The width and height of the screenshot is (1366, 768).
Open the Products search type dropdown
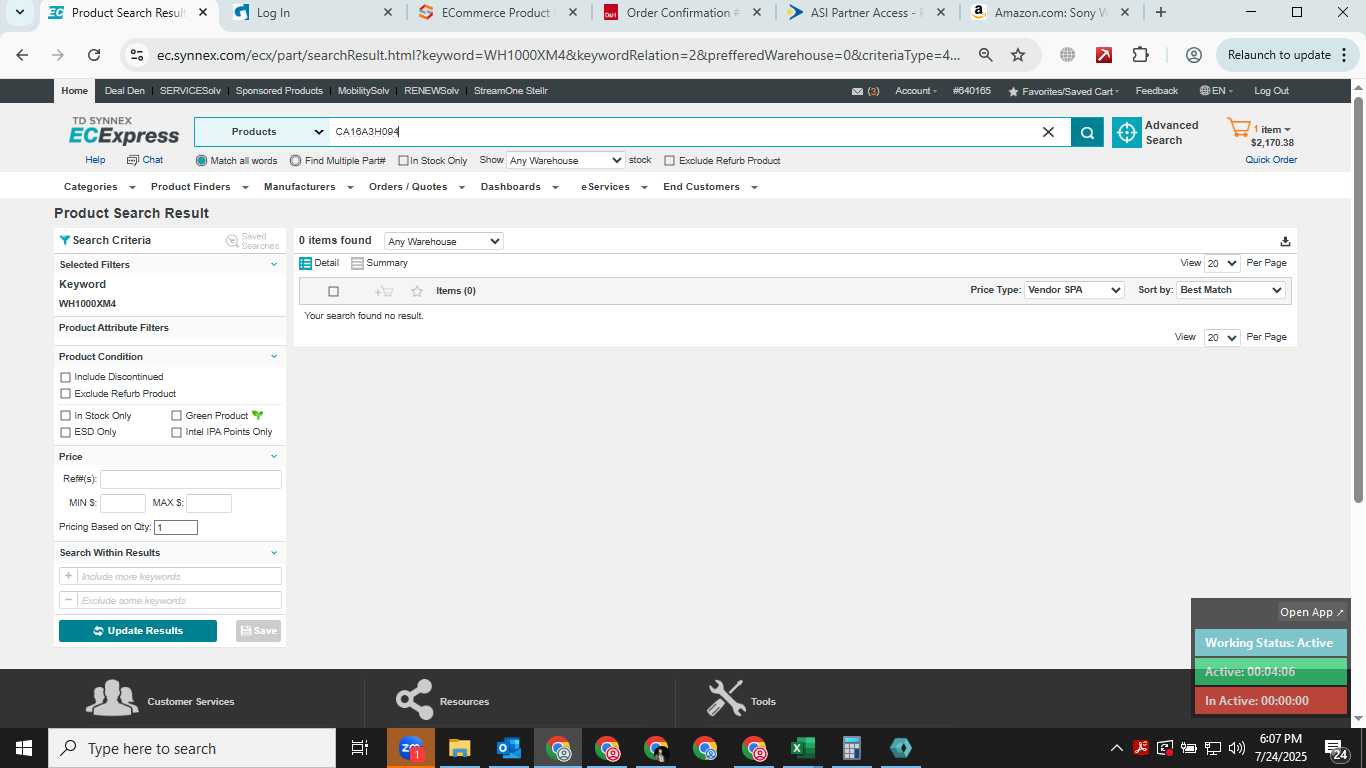[263, 132]
